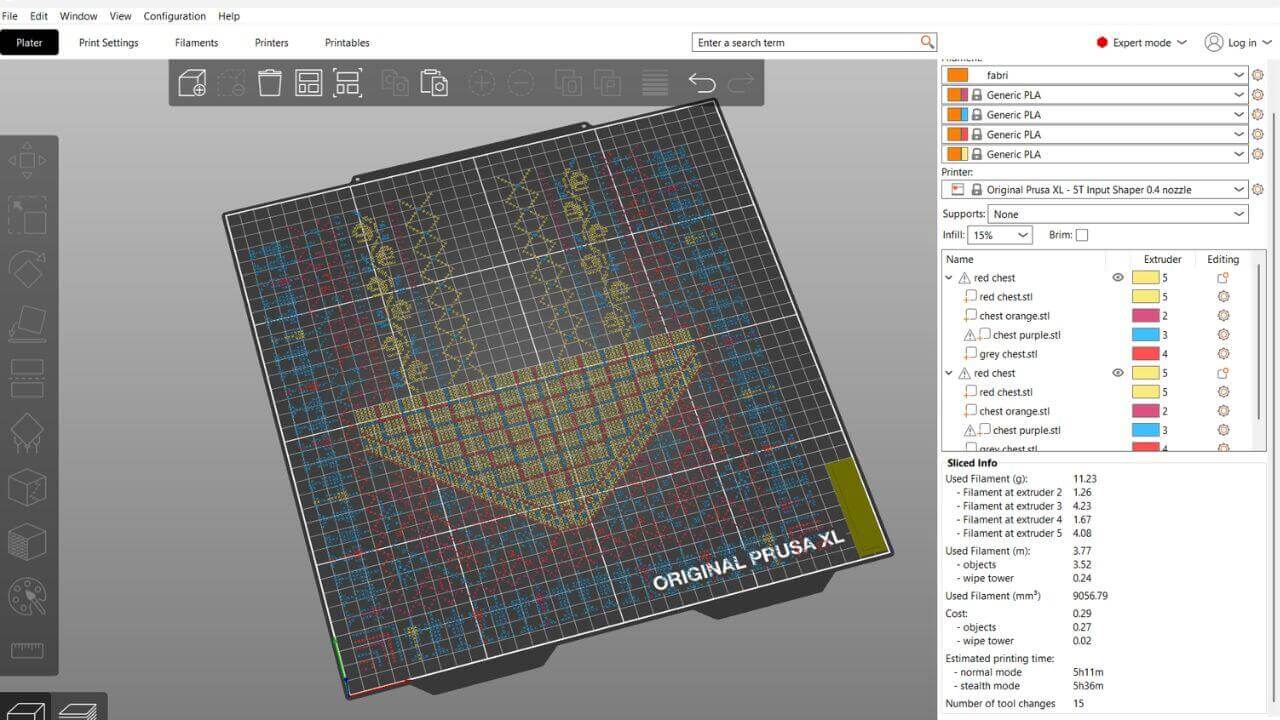This screenshot has width=1280, height=720.
Task: Switch to the Print Settings tab
Action: [109, 43]
